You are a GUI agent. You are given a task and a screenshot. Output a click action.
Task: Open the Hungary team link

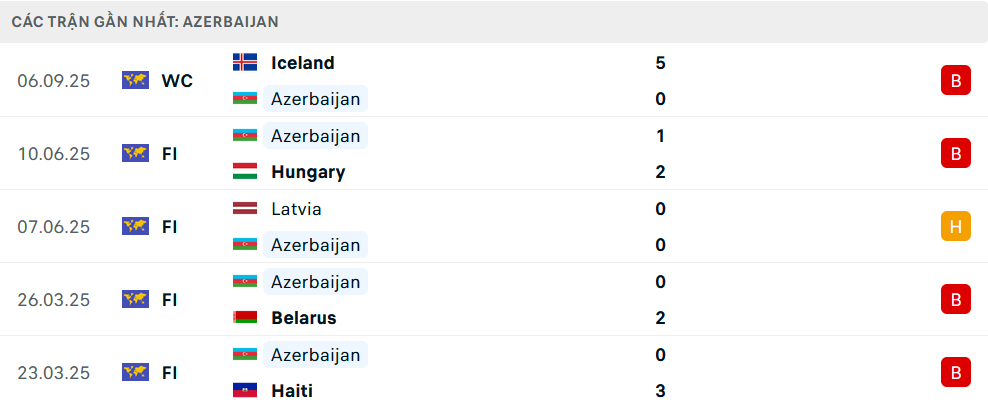[x=307, y=172]
